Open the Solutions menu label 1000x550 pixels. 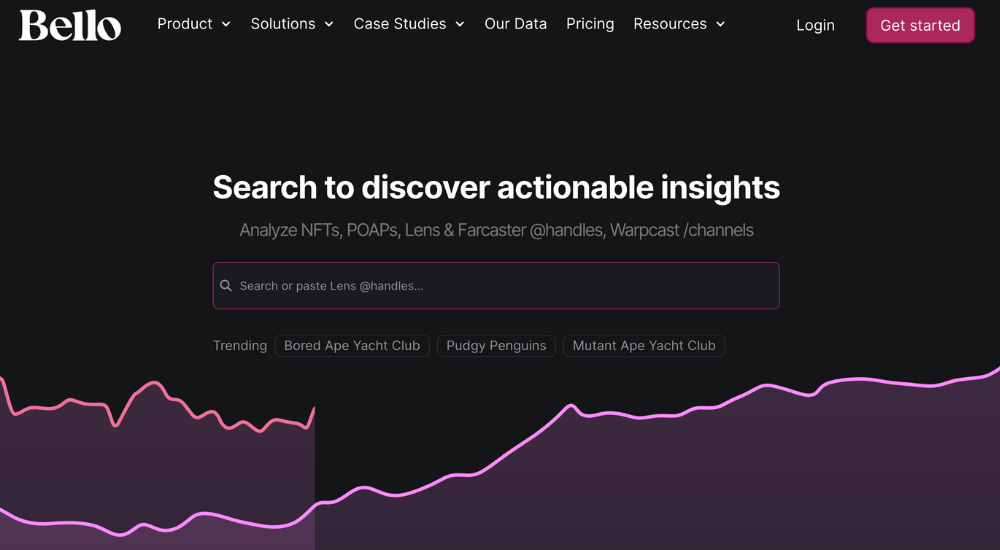[x=283, y=24]
